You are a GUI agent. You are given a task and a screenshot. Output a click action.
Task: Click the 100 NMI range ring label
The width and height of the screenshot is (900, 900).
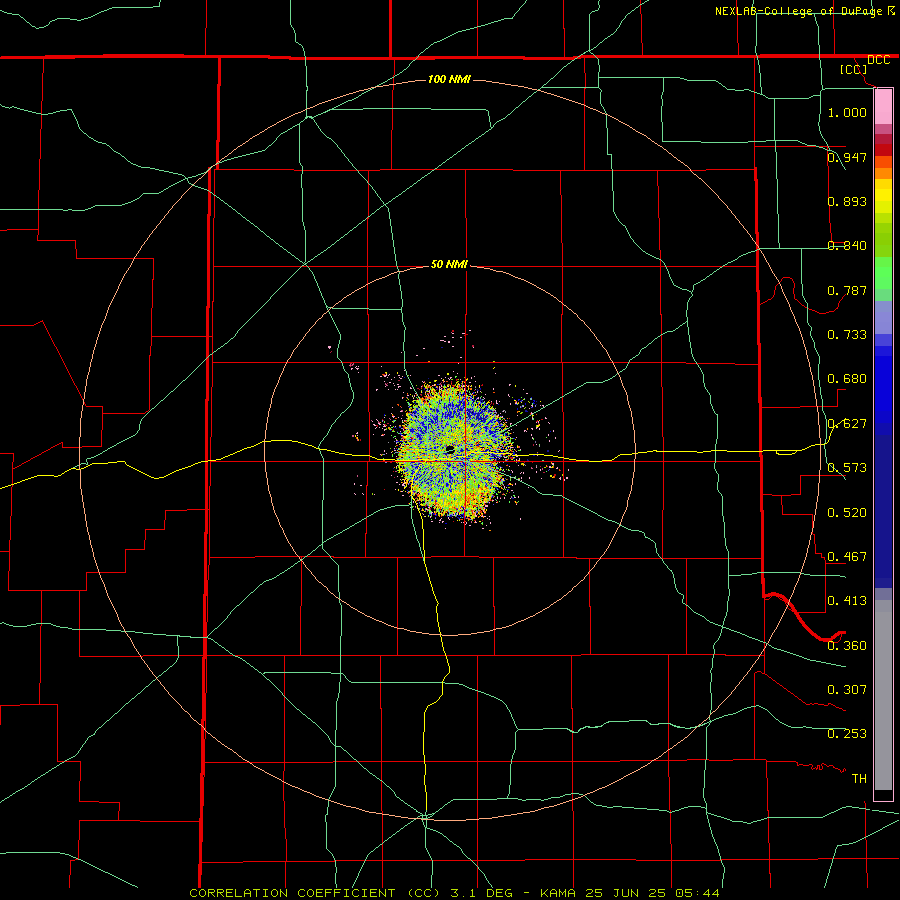(449, 79)
